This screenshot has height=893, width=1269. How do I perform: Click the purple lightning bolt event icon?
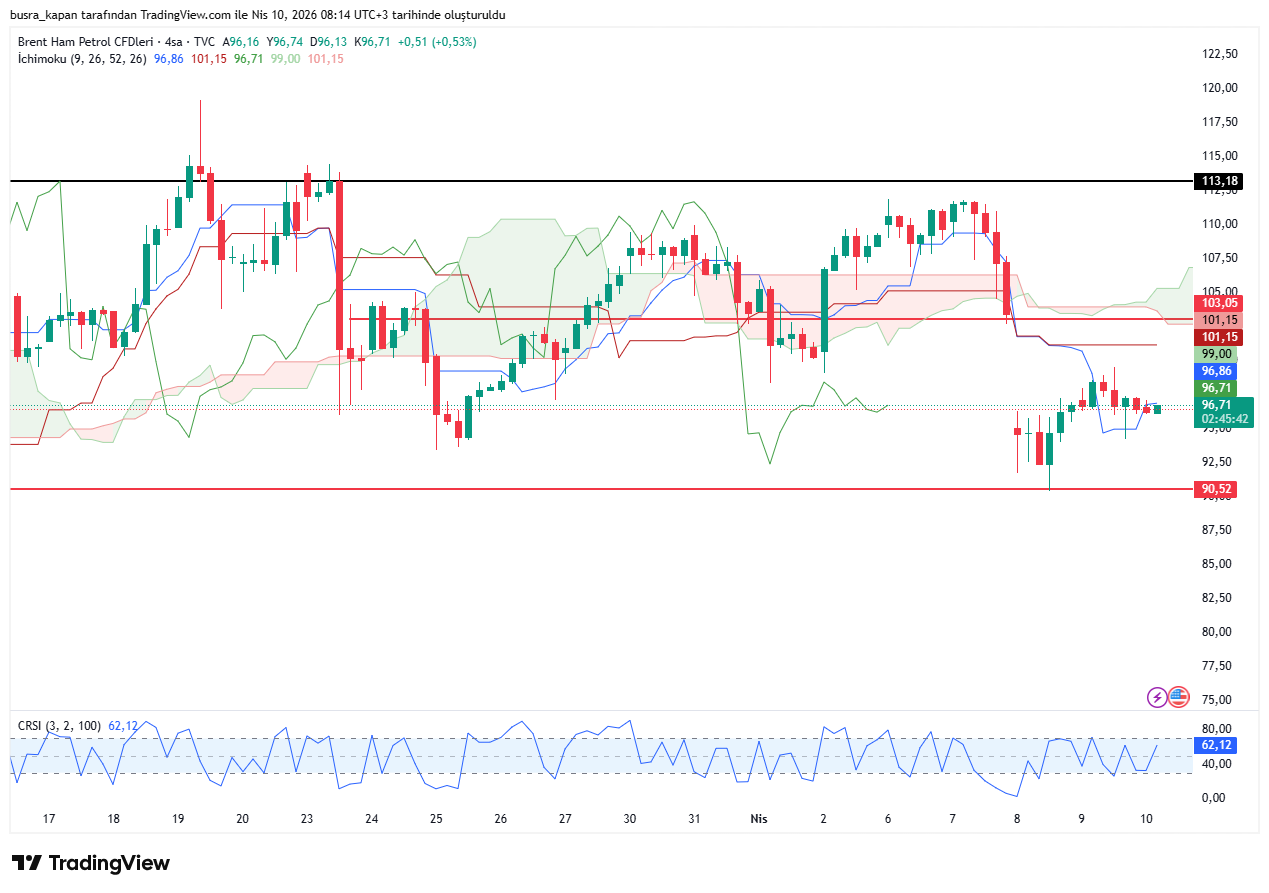pyautogui.click(x=1157, y=697)
